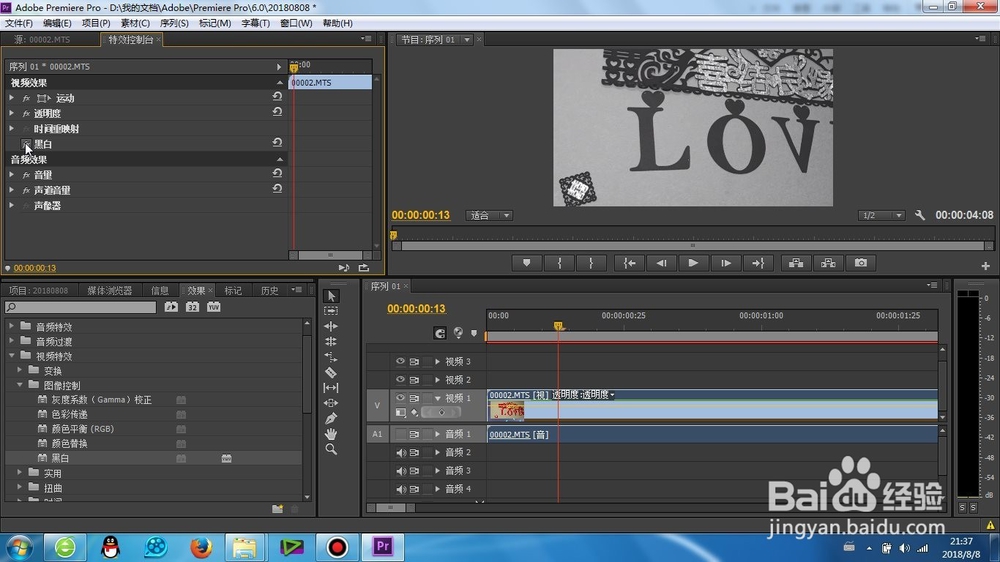
Task: Click program monitor zoom scroll bar
Action: [693, 246]
